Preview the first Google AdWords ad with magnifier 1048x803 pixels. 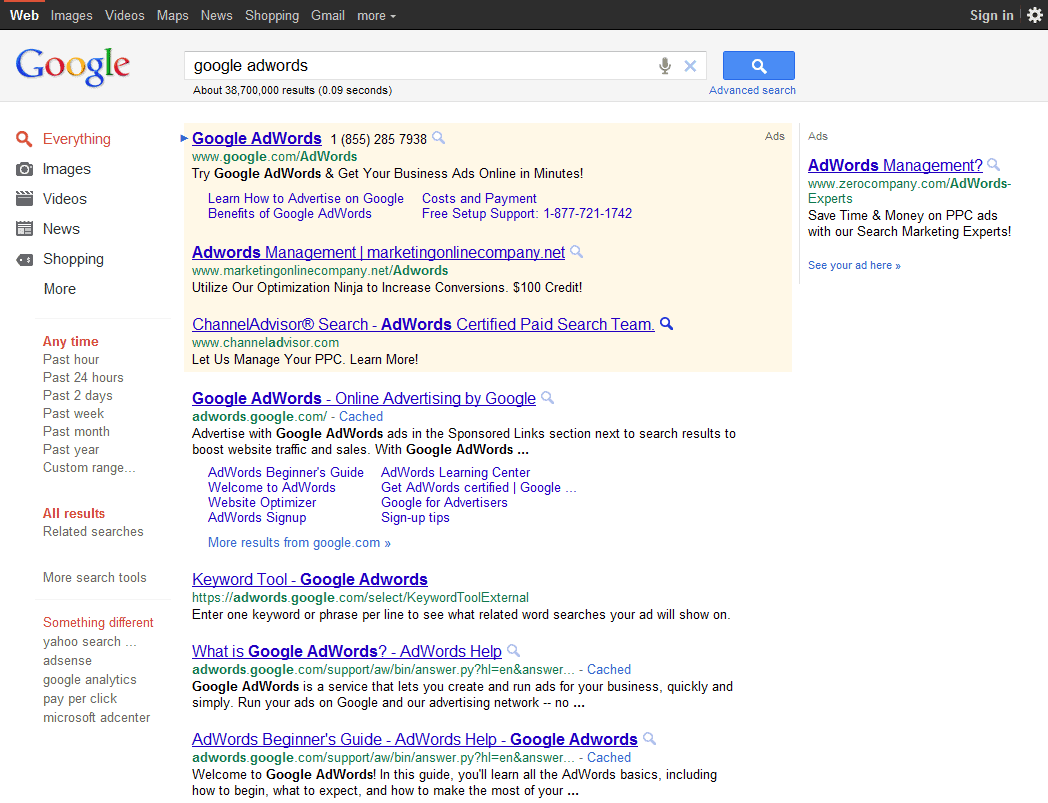(438, 138)
